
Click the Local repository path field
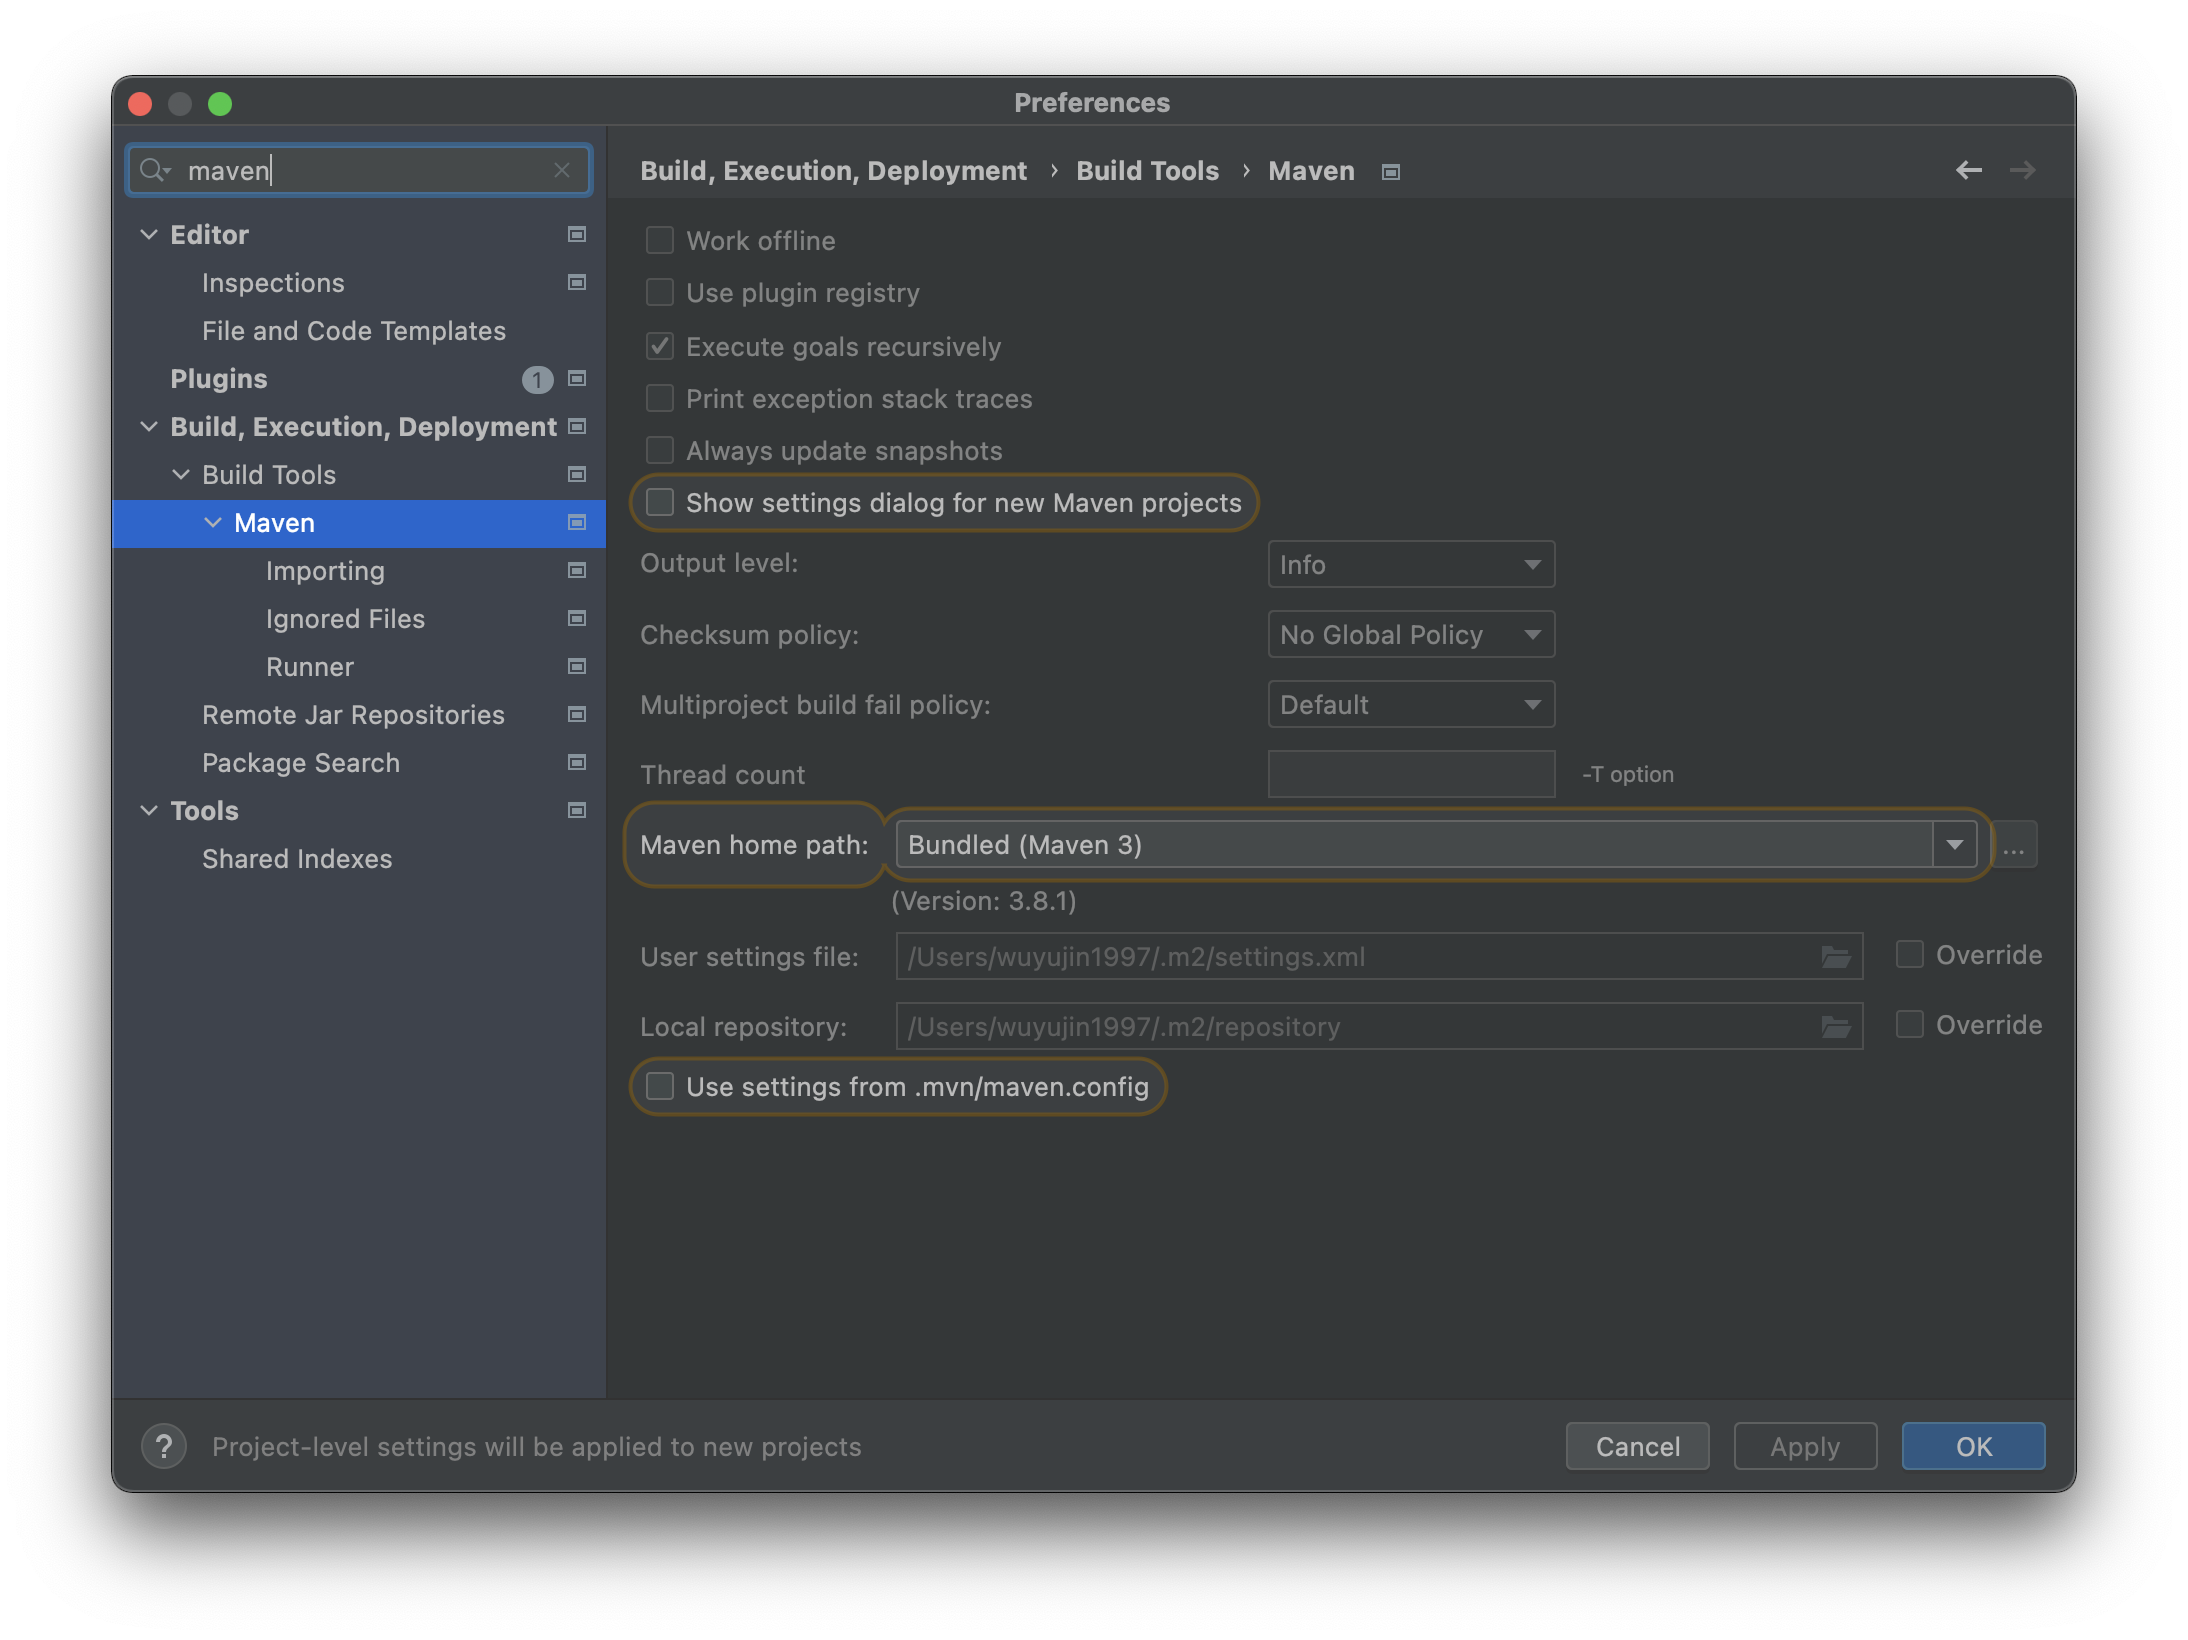coord(1379,1027)
